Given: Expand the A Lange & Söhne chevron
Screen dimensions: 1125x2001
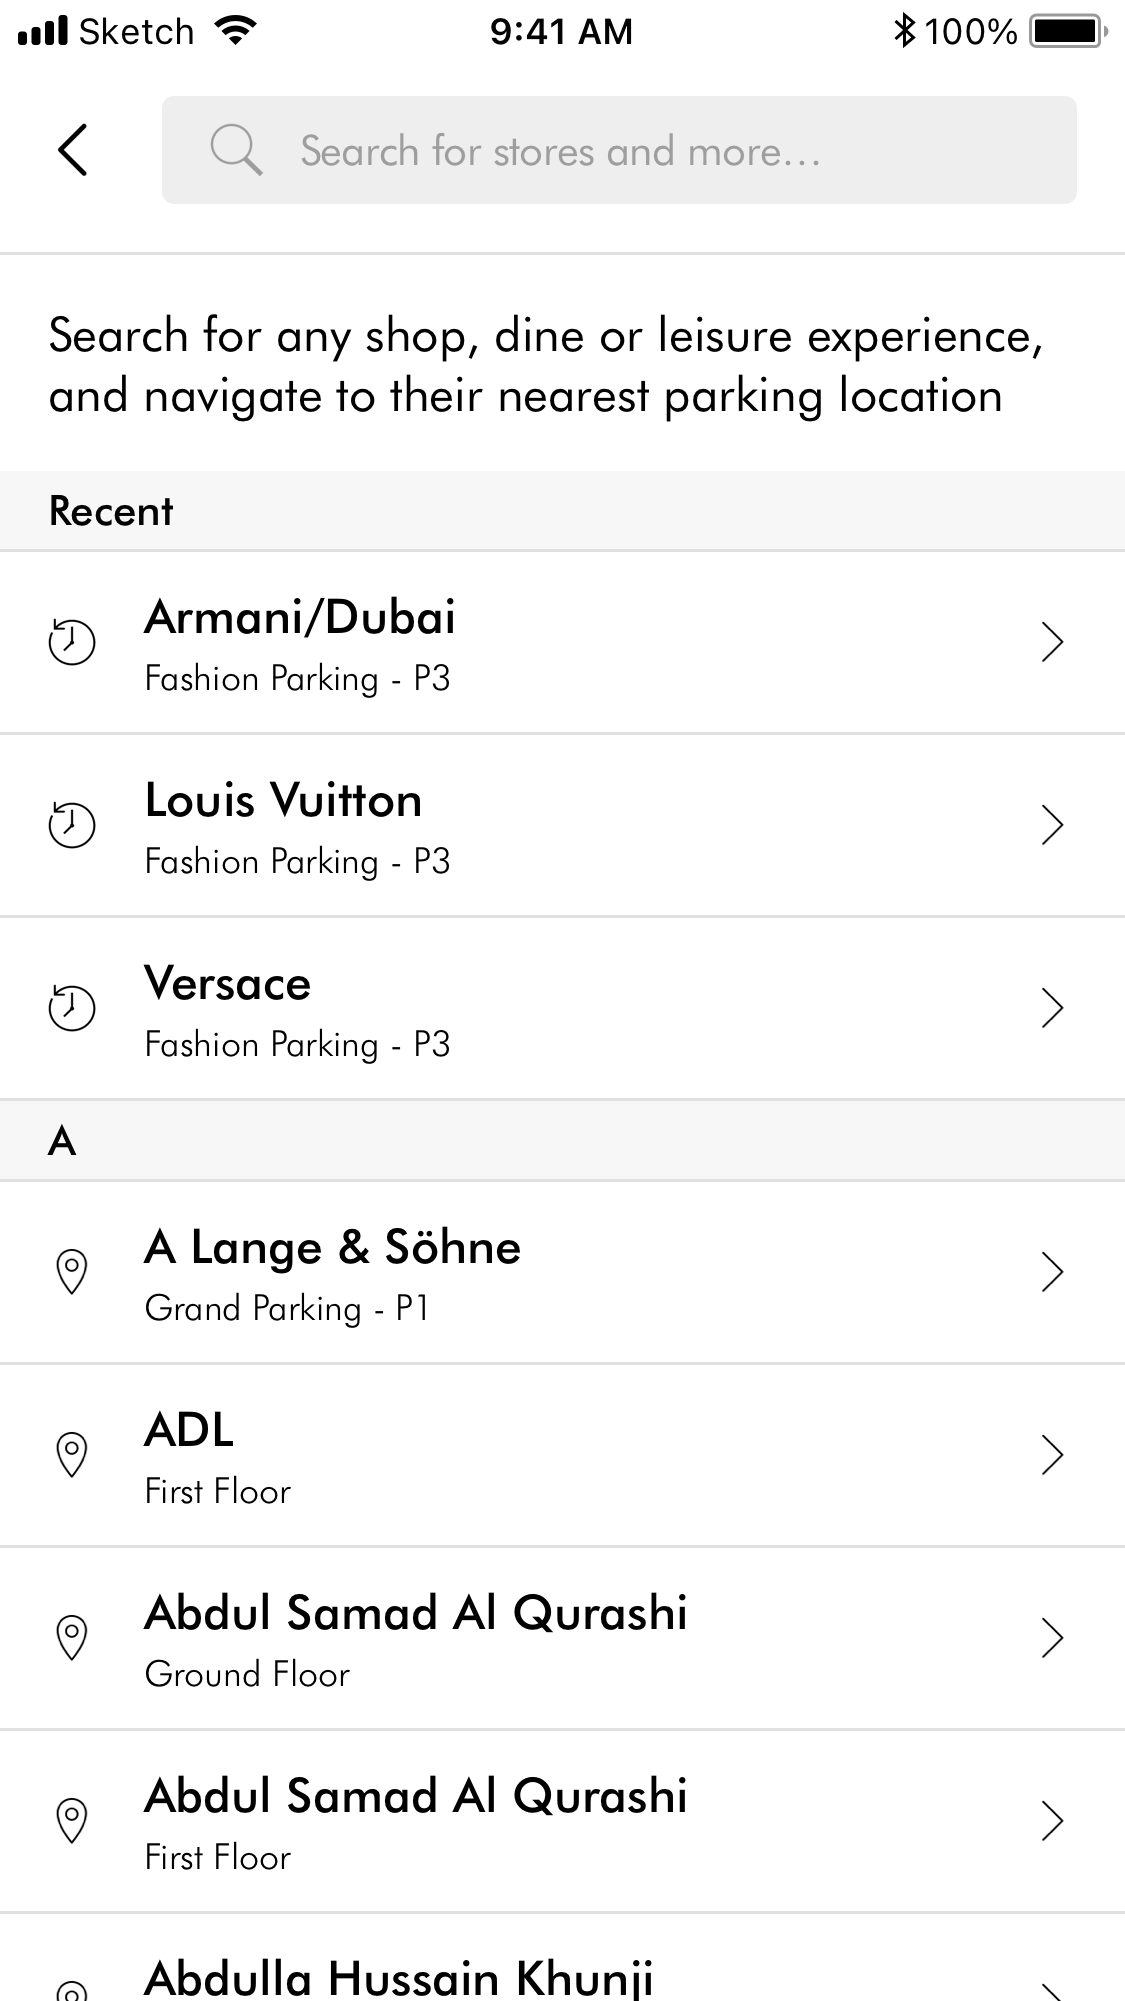Looking at the screenshot, I should [x=1051, y=1272].
